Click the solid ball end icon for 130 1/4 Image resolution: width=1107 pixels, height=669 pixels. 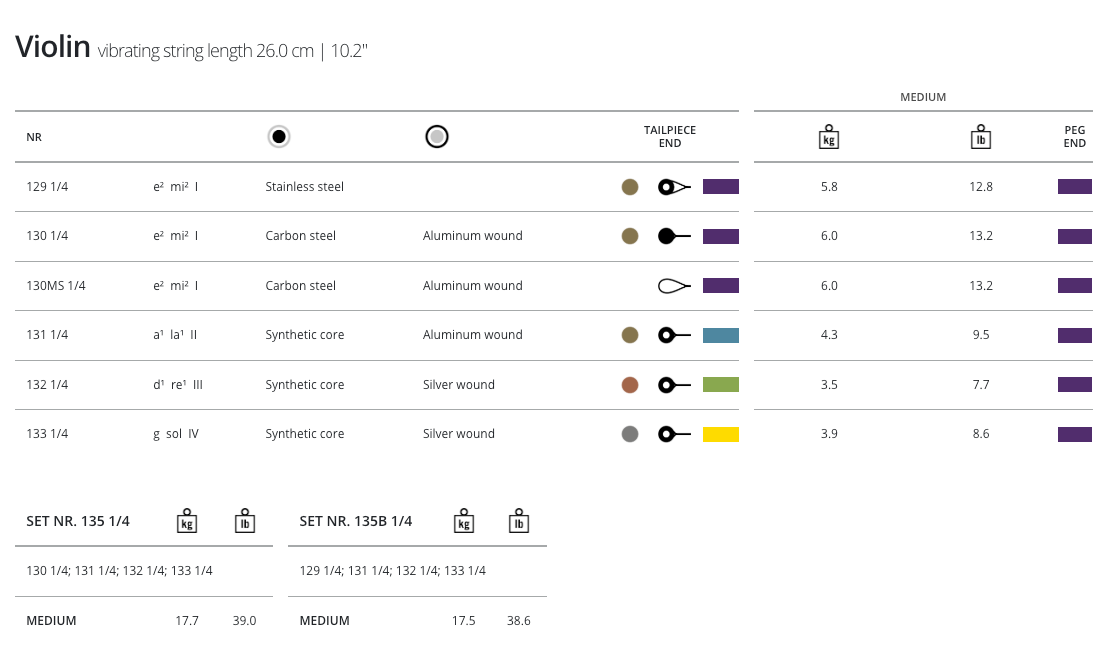click(674, 236)
